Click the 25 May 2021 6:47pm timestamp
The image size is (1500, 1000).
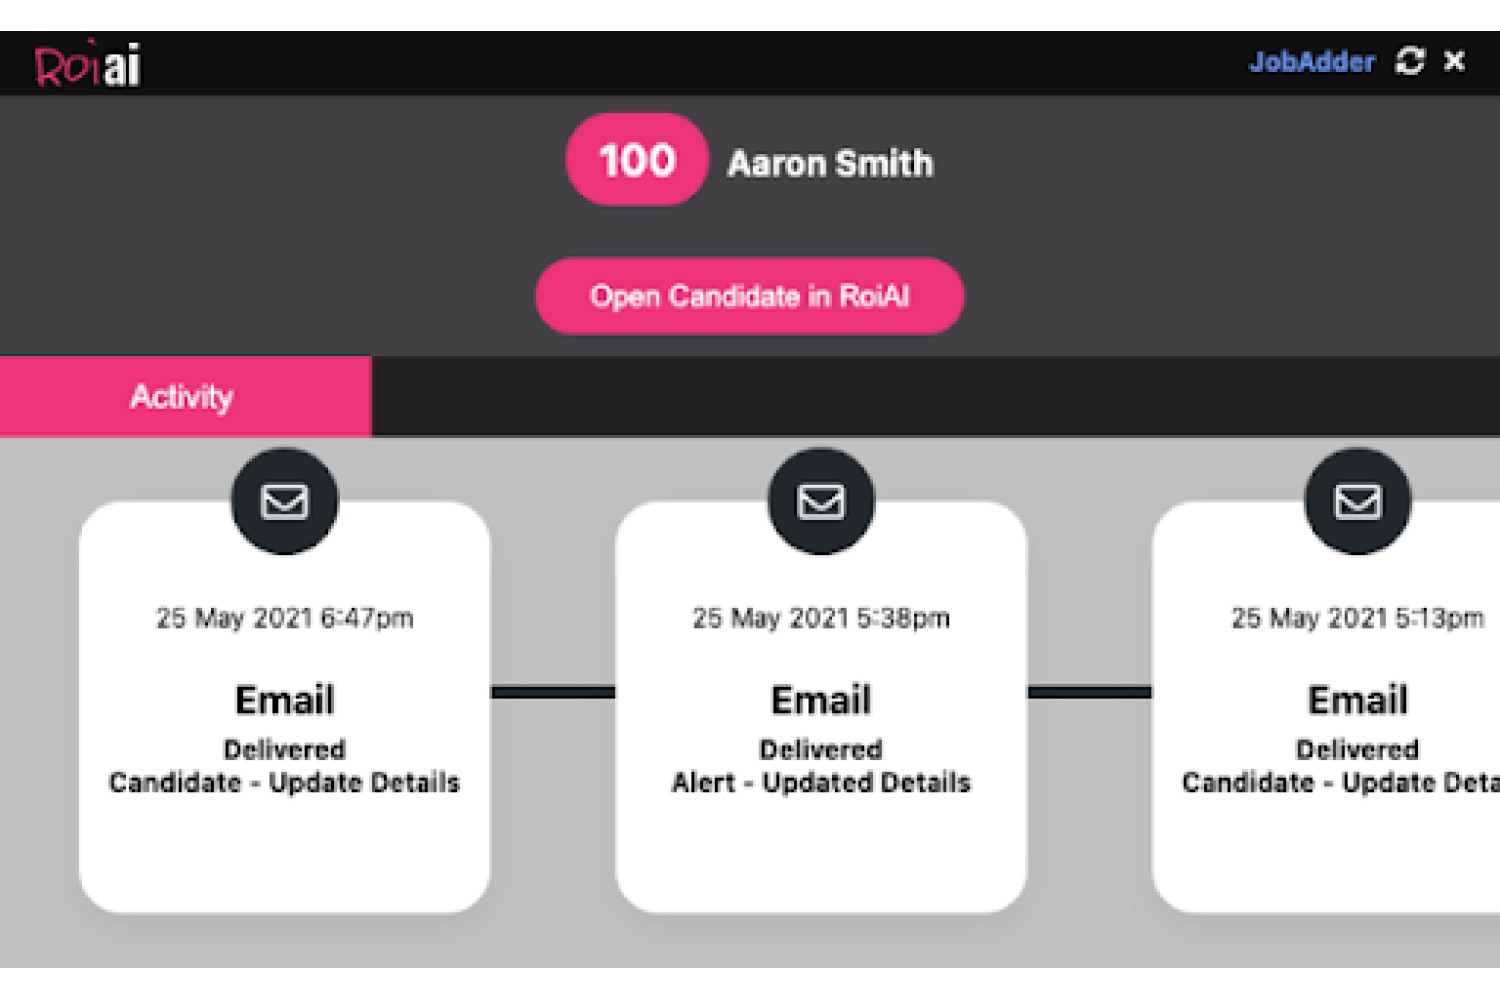[285, 618]
